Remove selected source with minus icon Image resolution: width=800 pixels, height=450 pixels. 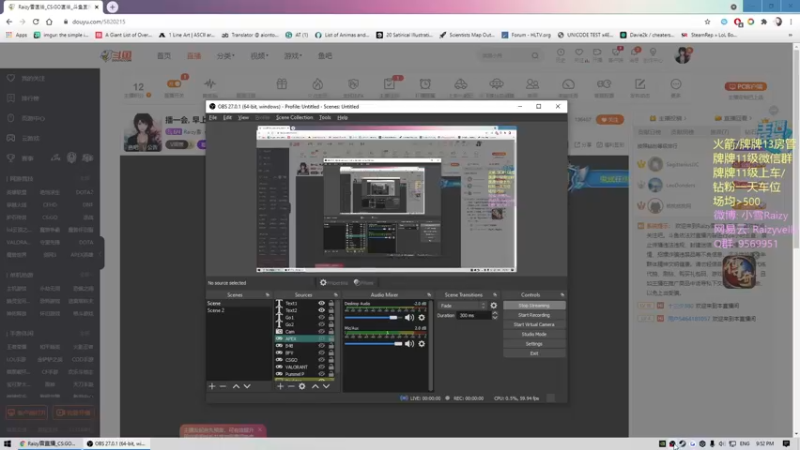click(x=291, y=386)
